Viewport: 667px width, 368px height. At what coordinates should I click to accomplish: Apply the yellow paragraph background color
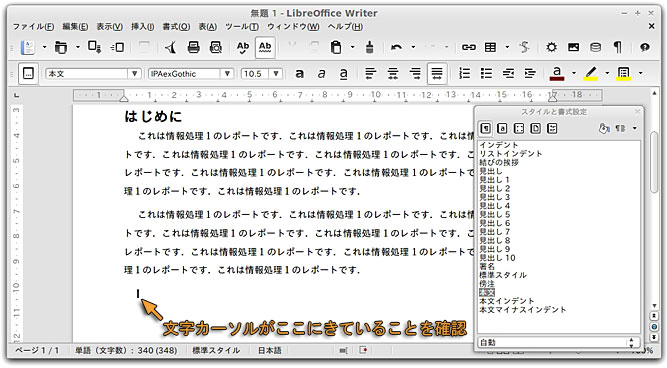[x=624, y=74]
